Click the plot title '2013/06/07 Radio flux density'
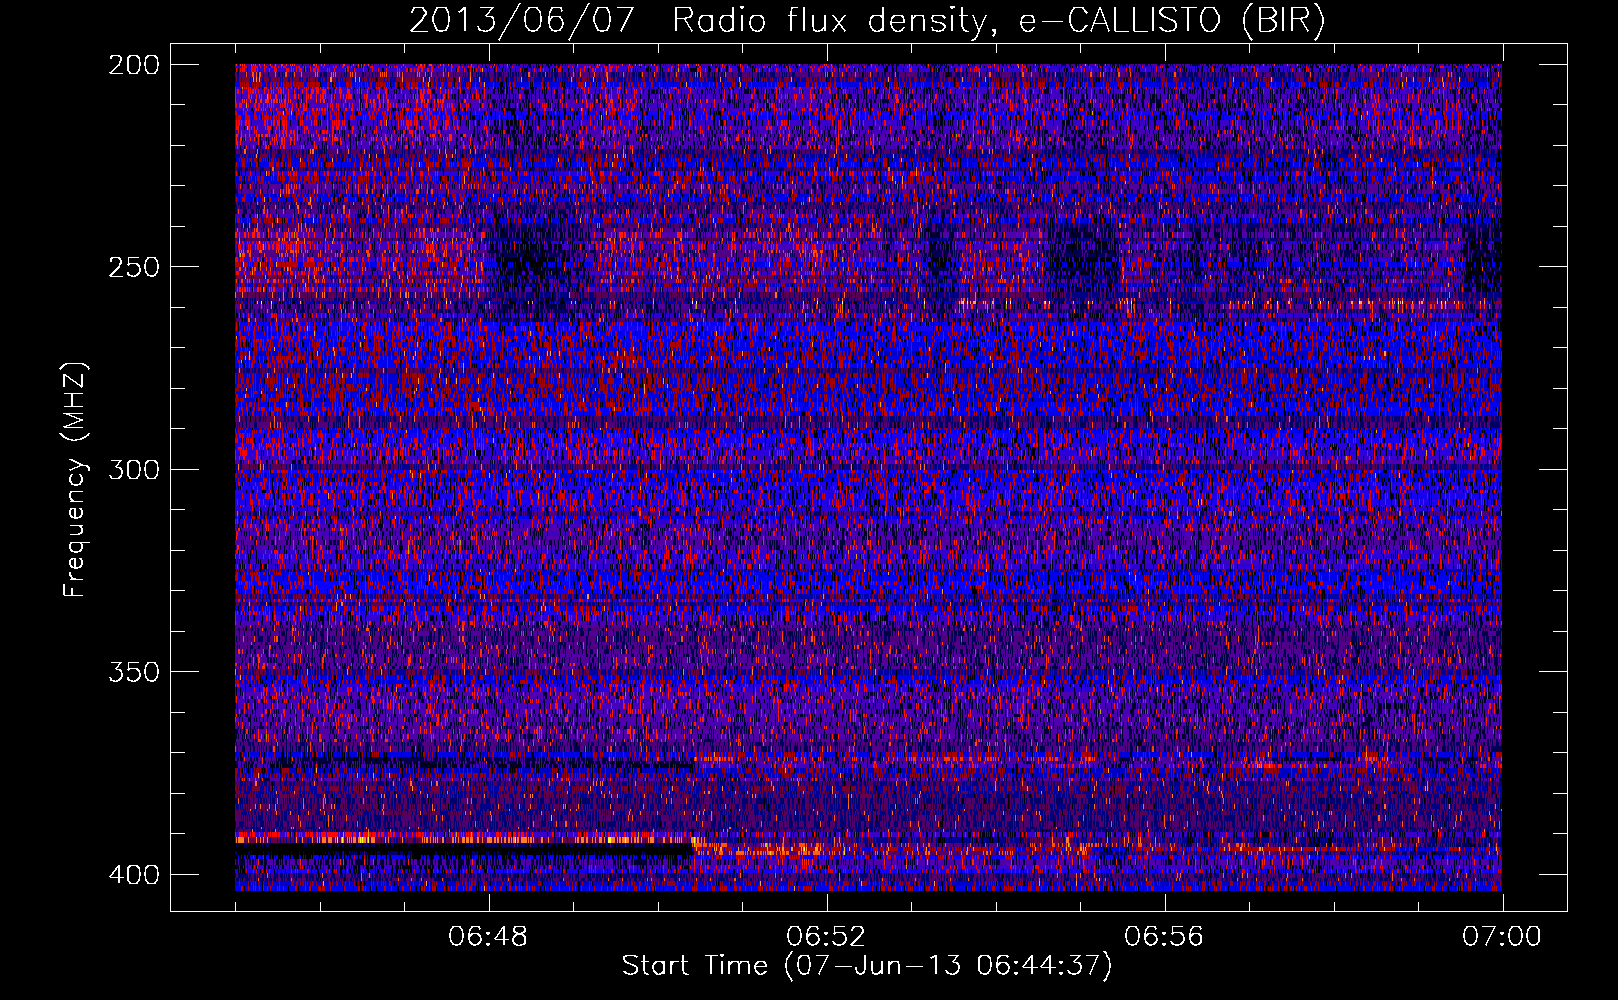 (867, 20)
